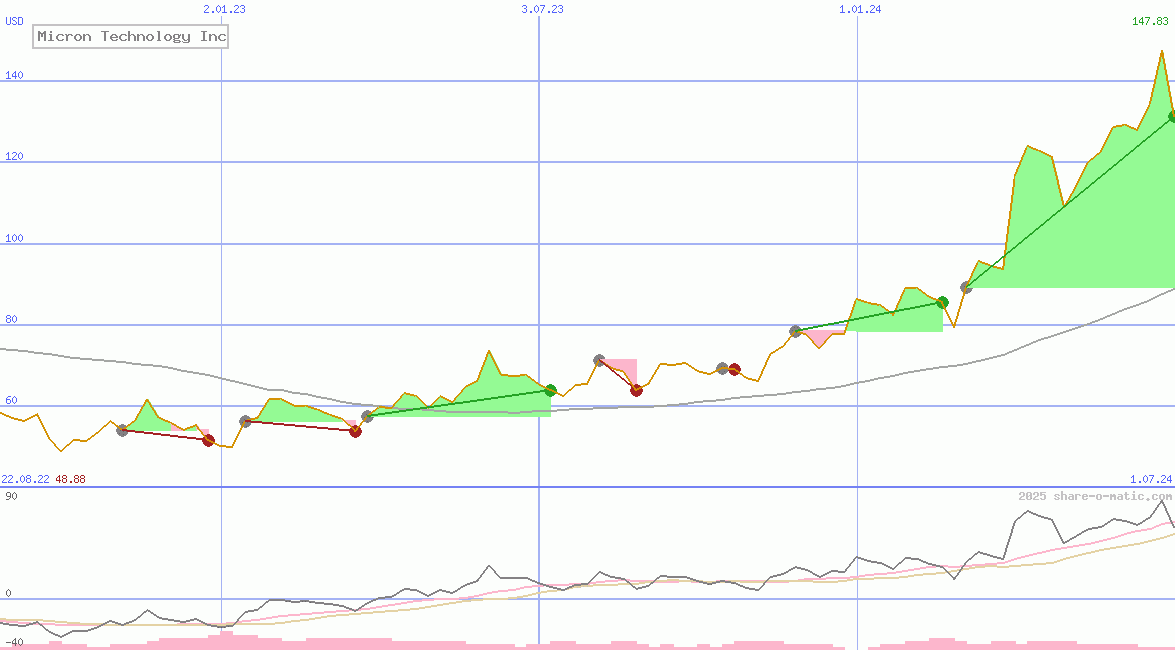Click the 147.83 peak price value

1150,21
